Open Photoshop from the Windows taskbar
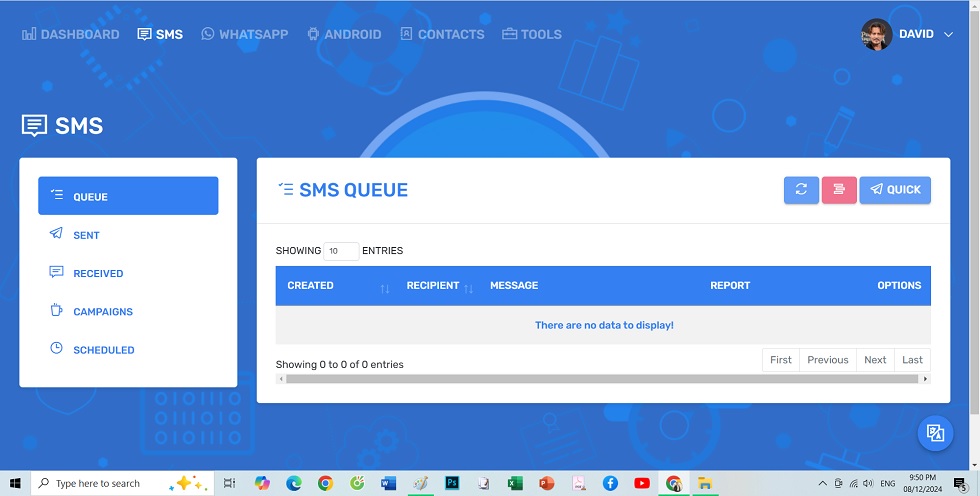The height and width of the screenshot is (496, 980). click(452, 483)
